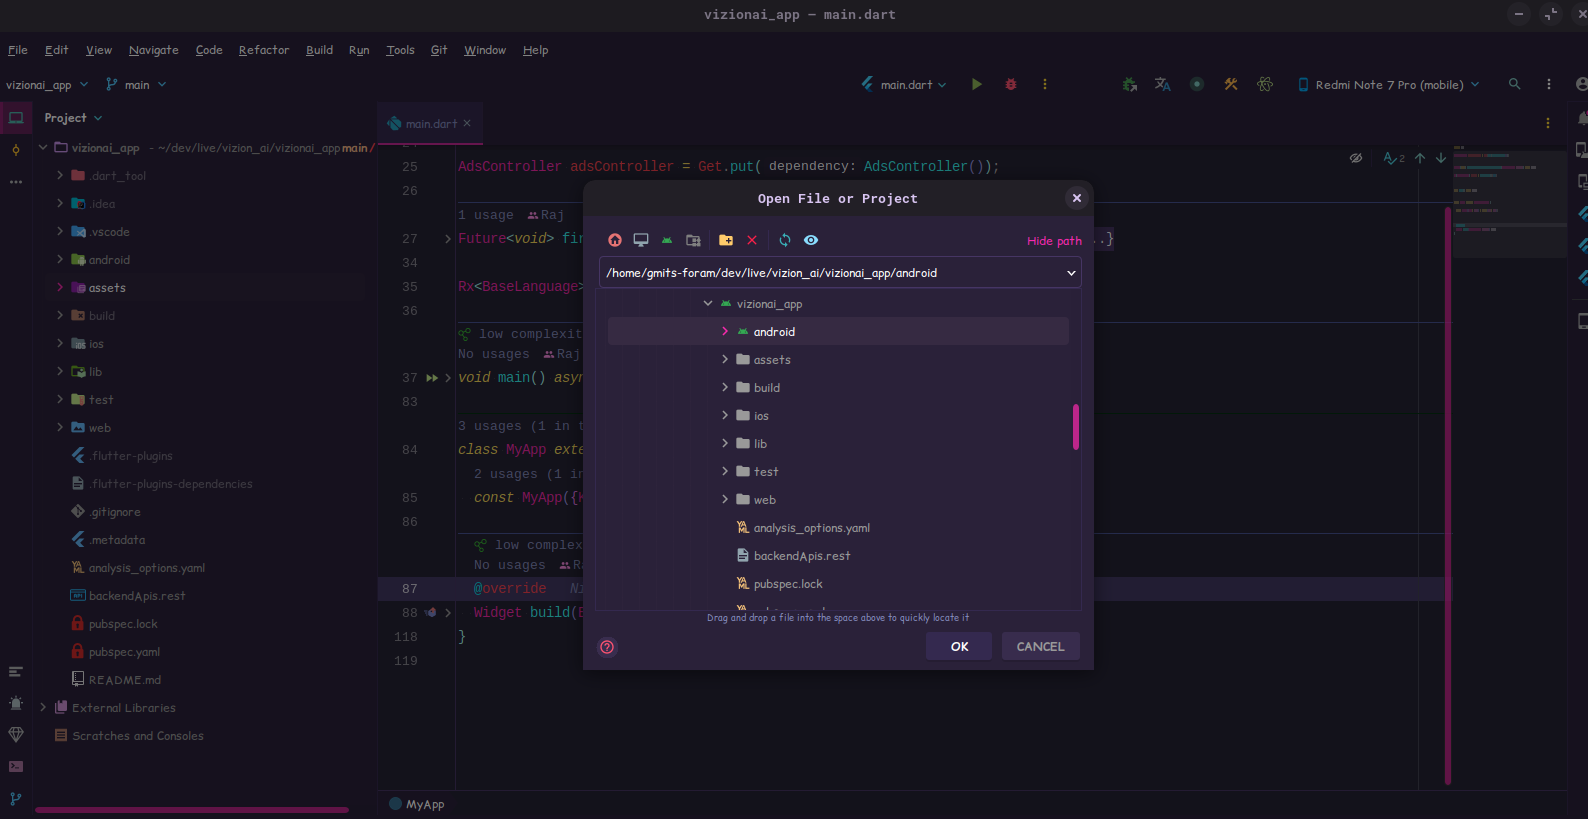1588x819 pixels.
Task: Open more run actions next to debug
Action: point(1045,84)
